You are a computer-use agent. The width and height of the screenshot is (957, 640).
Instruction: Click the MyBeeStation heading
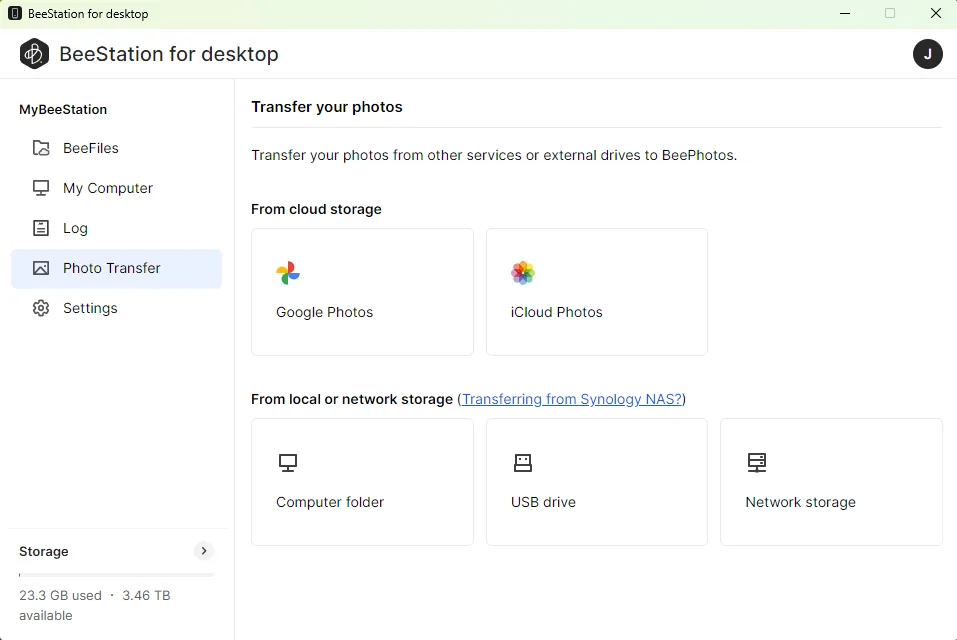point(62,109)
